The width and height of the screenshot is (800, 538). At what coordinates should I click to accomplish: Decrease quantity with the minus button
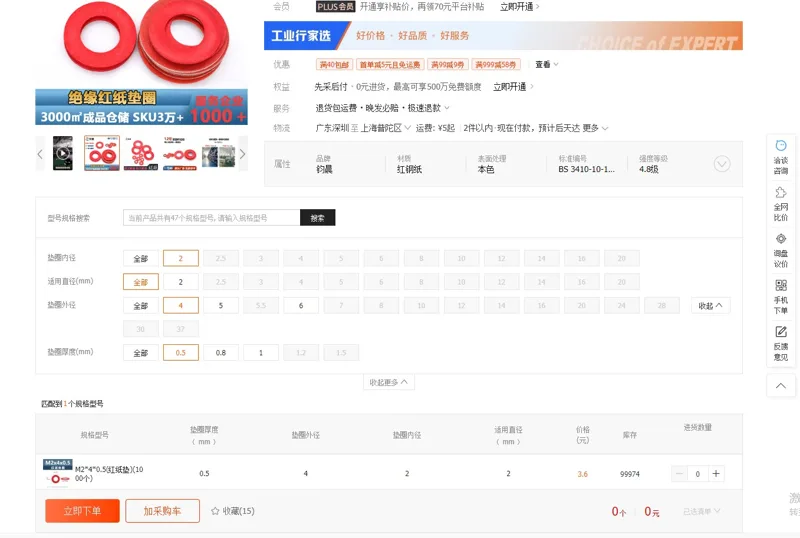(680, 474)
